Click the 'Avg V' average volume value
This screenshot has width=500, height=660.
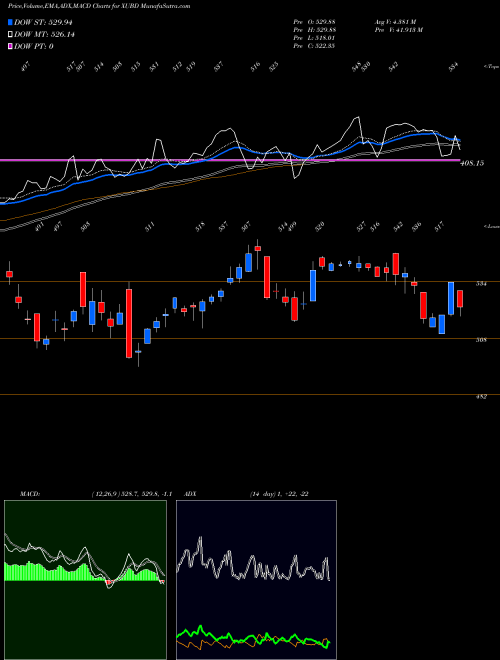[395, 22]
